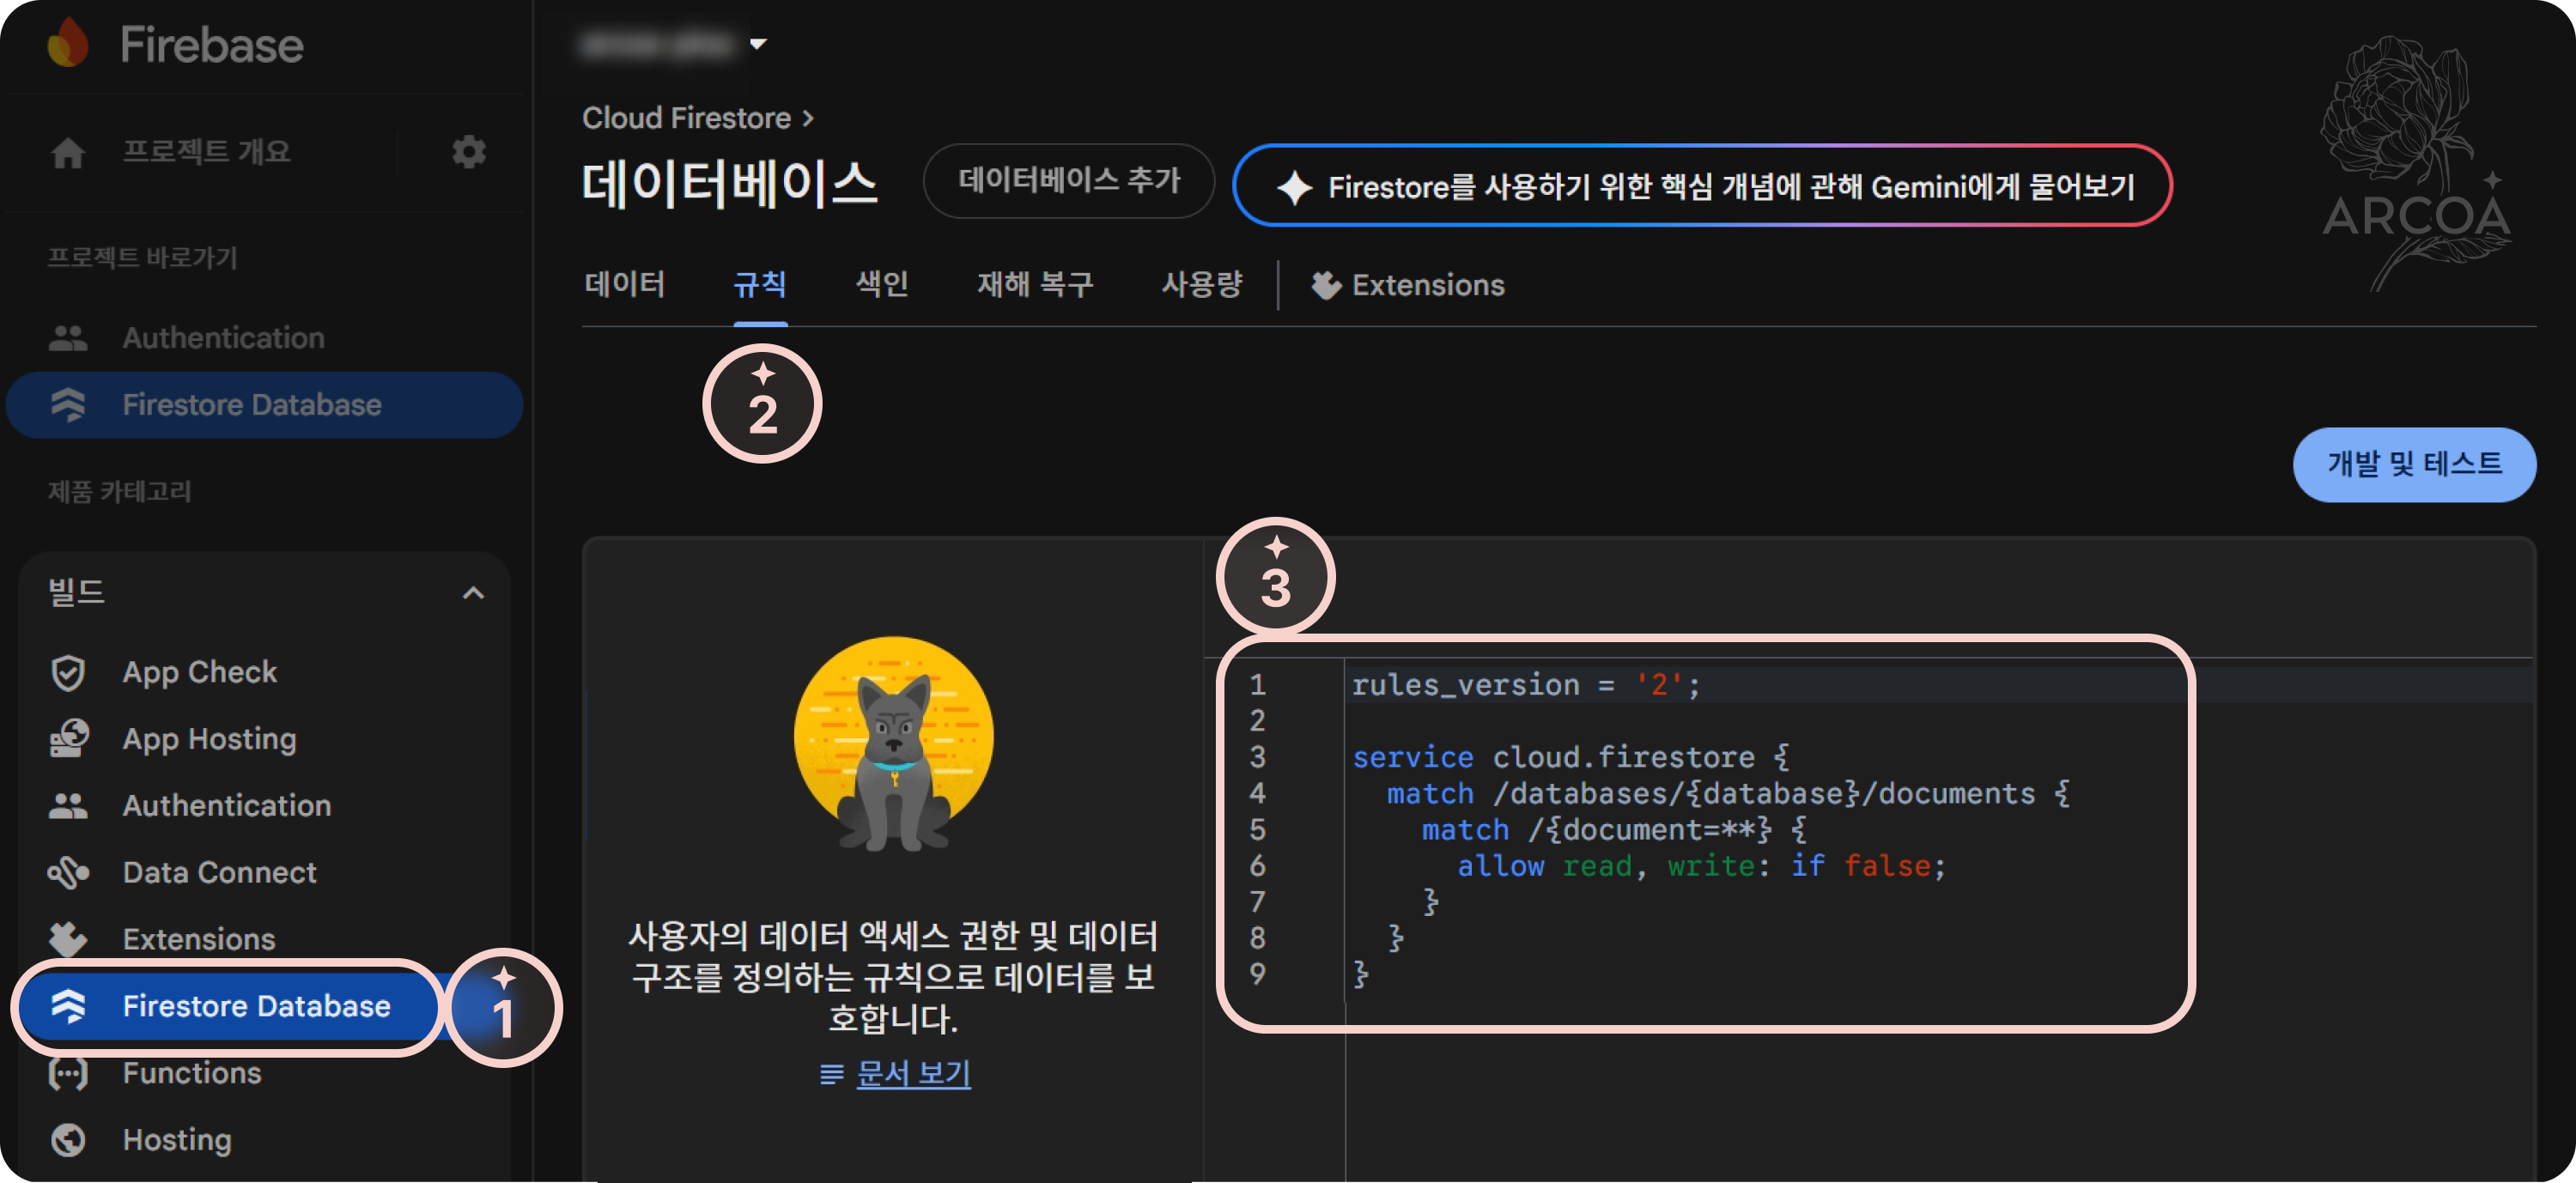The image size is (2576, 1183).
Task: Collapse the 빌드 section chevron
Action: (x=474, y=593)
